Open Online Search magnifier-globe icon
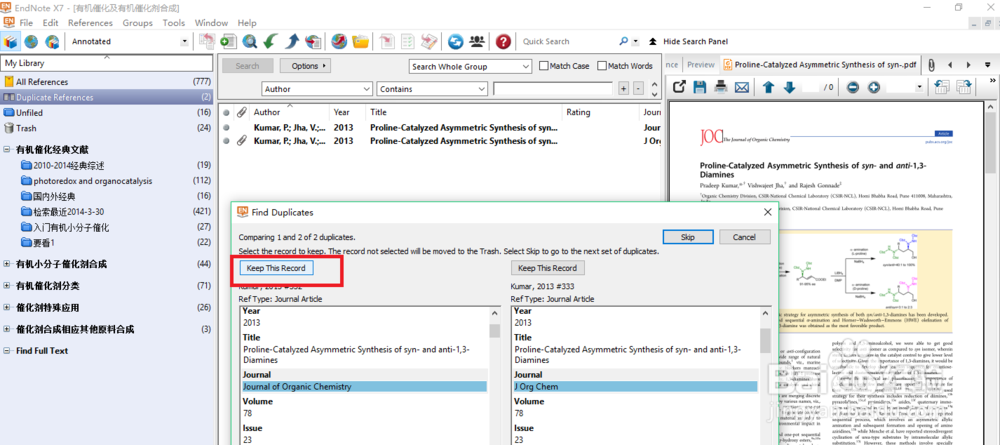Viewport: 1000px width, 445px height. pos(249,41)
